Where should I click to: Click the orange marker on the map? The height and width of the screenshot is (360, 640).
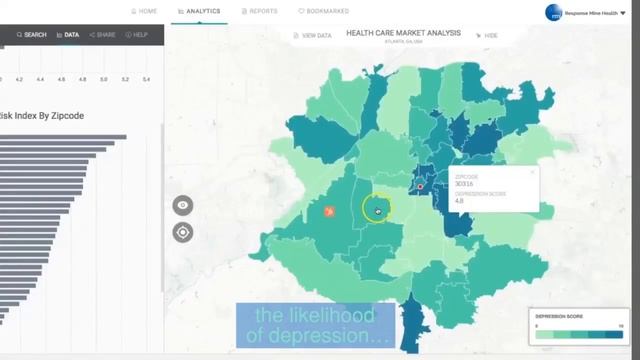pyautogui.click(x=329, y=211)
